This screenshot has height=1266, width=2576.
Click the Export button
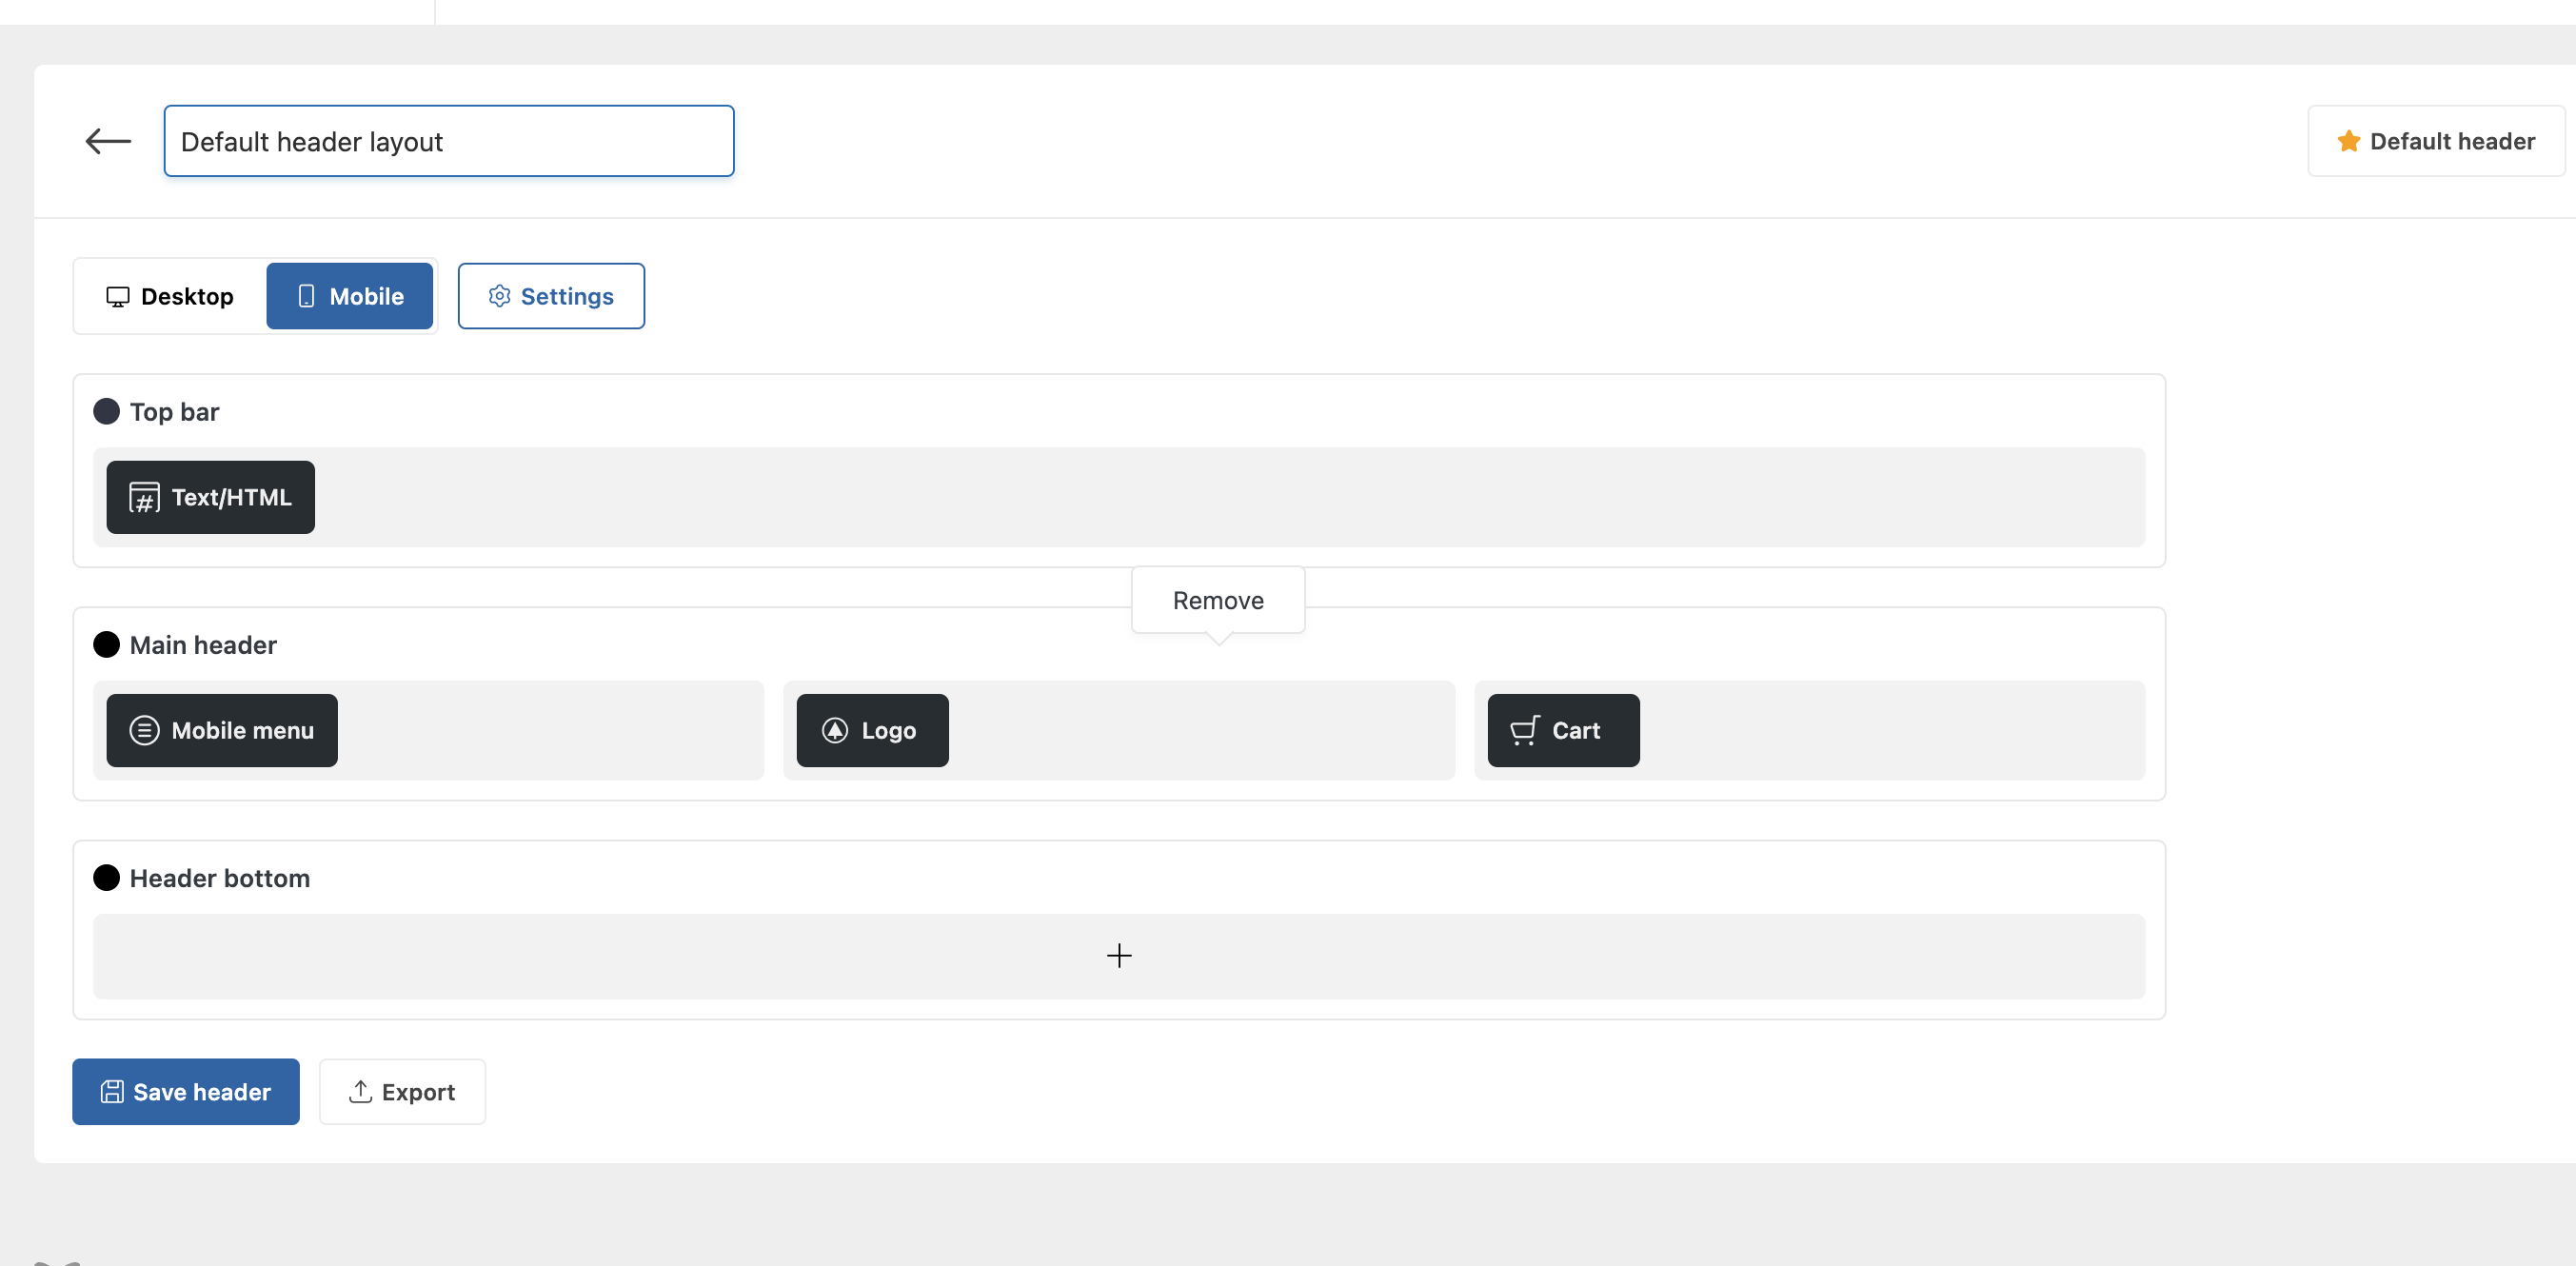coord(402,1092)
